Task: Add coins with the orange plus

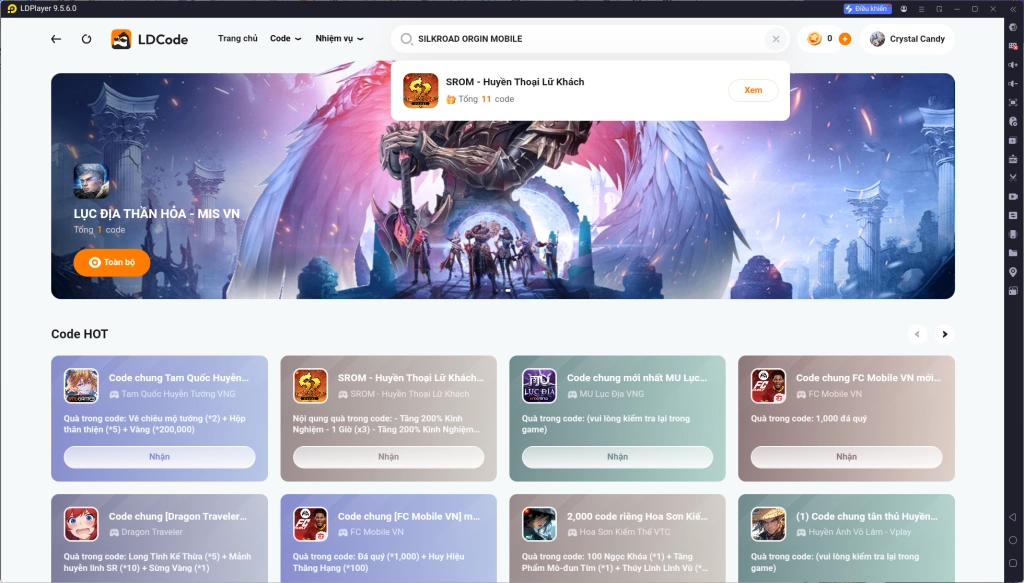Action: pos(844,39)
